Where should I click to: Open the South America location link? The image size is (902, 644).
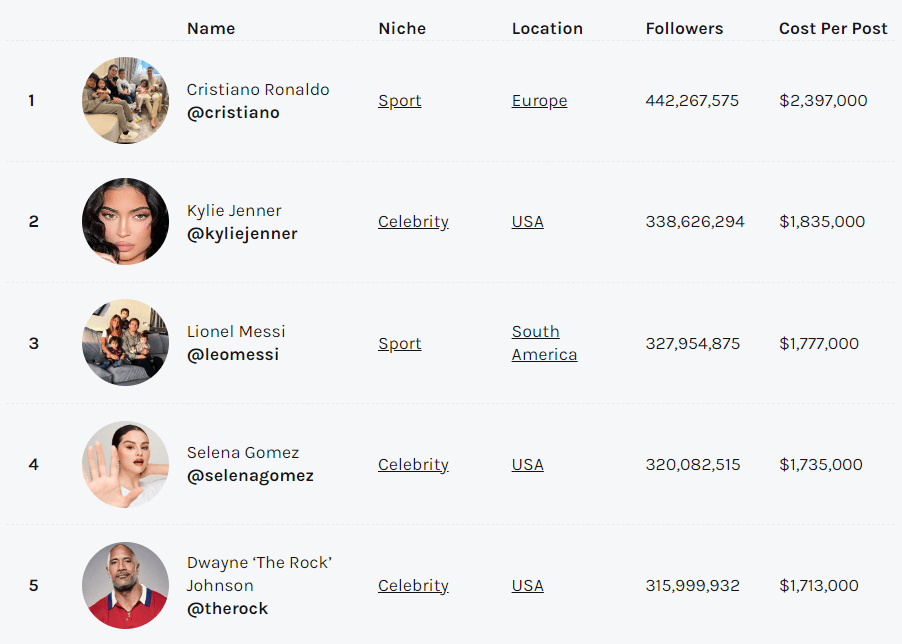click(544, 343)
